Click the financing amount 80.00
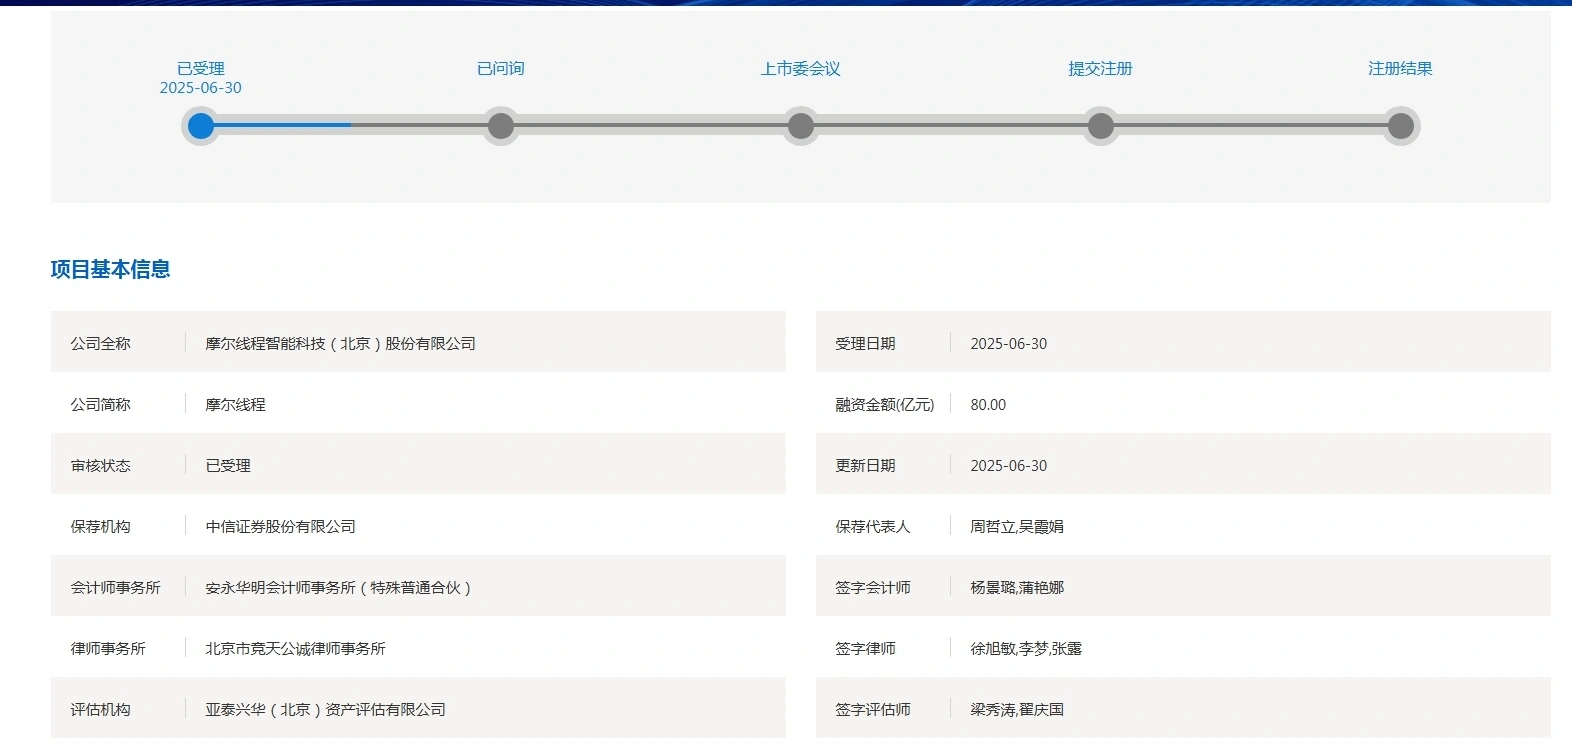 [x=988, y=404]
